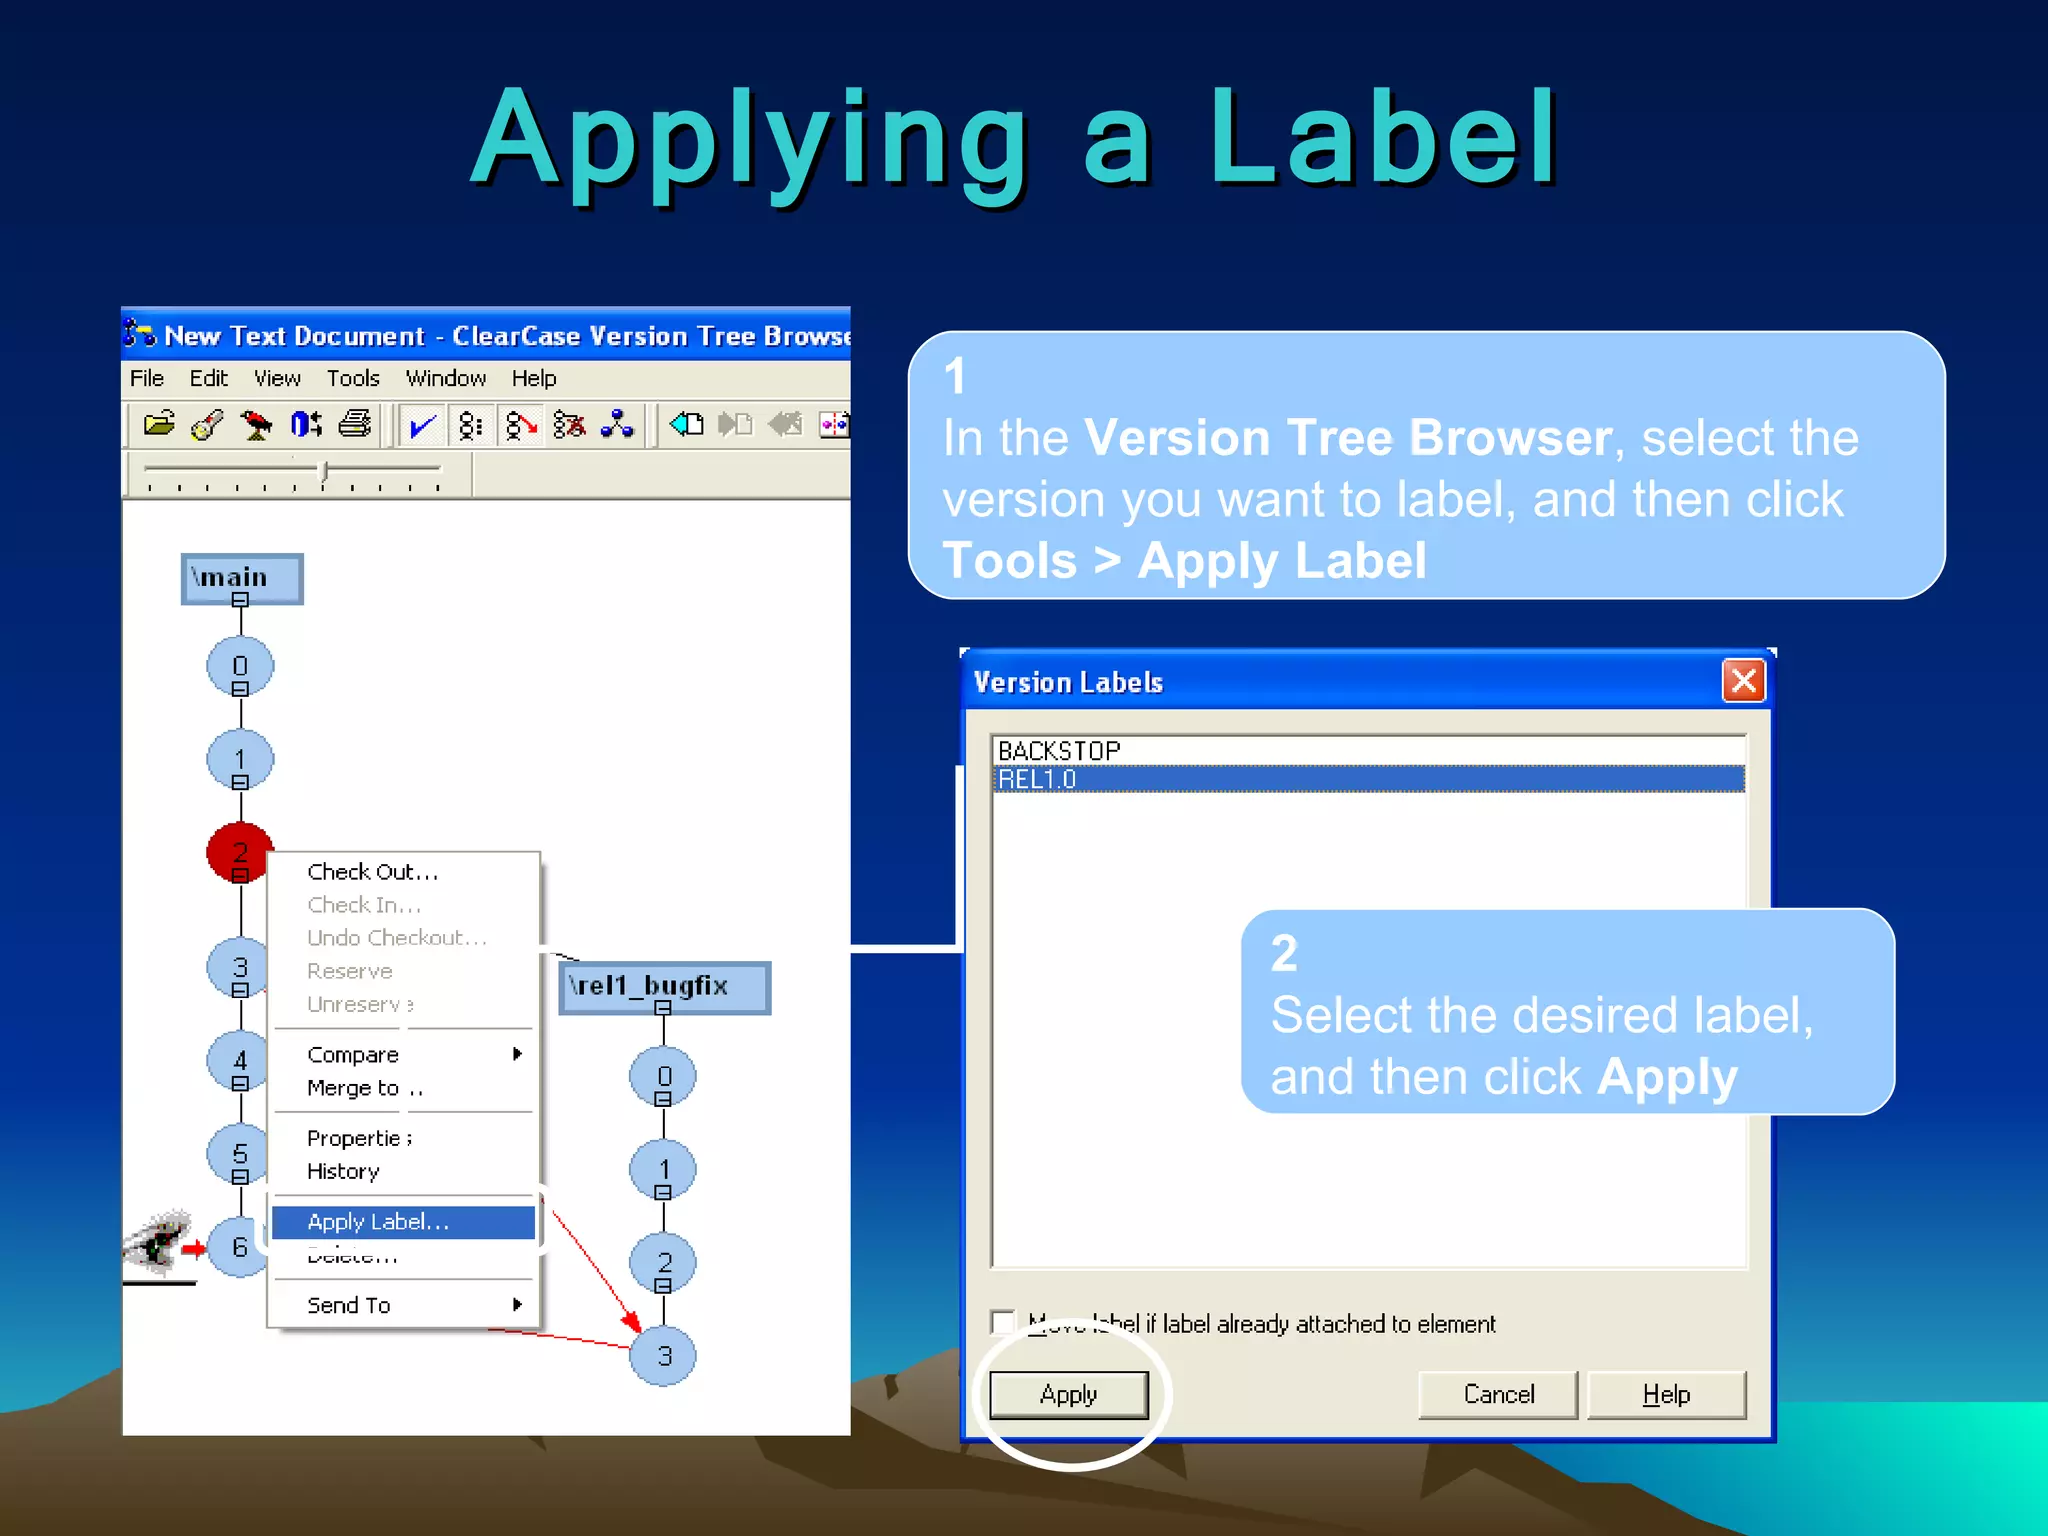The image size is (2048, 1536).
Task: Select the red version 2 node on main
Action: click(x=238, y=852)
